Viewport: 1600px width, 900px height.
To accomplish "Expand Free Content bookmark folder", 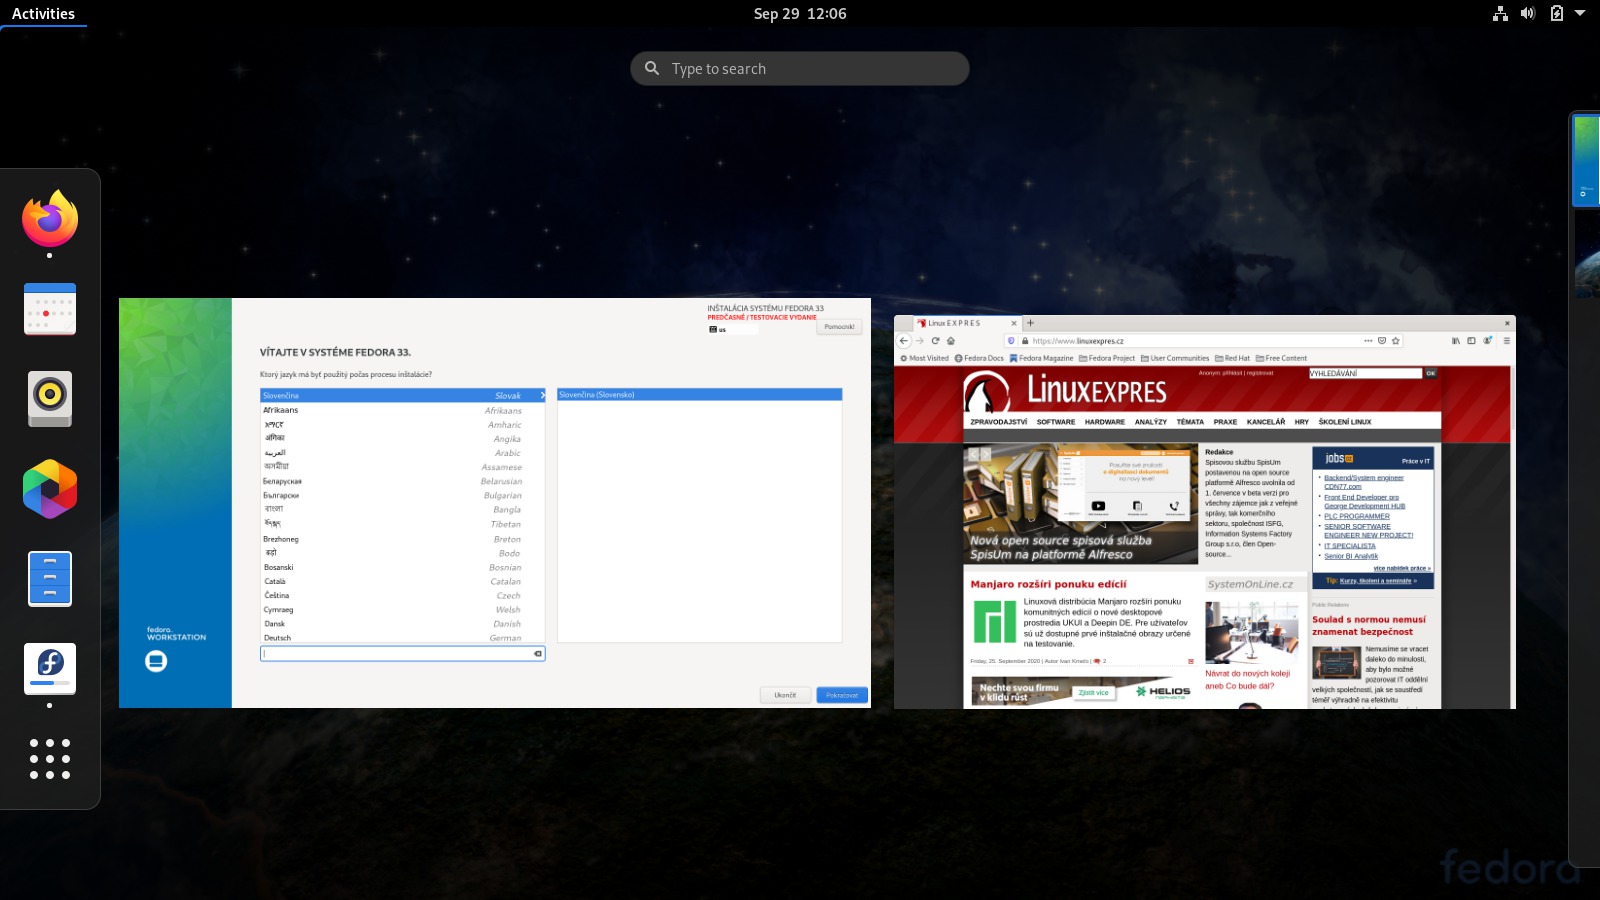I will coord(1281,358).
